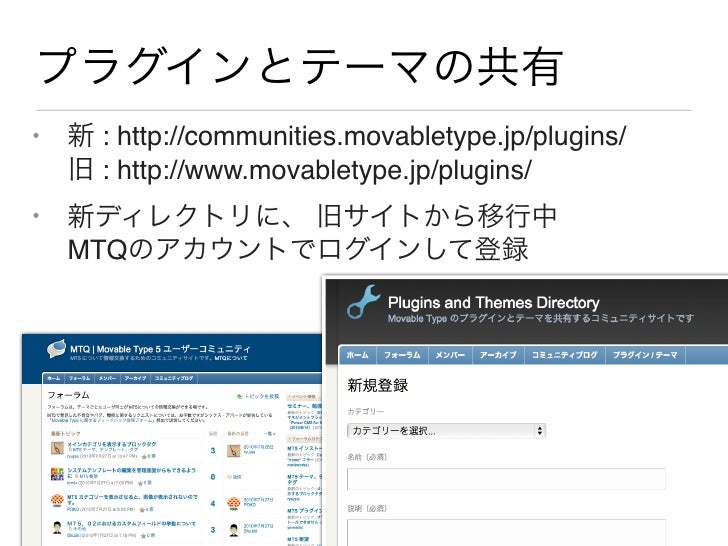
Task: Open the カテゴリーを選択 dropdown
Action: pyautogui.click(x=446, y=430)
